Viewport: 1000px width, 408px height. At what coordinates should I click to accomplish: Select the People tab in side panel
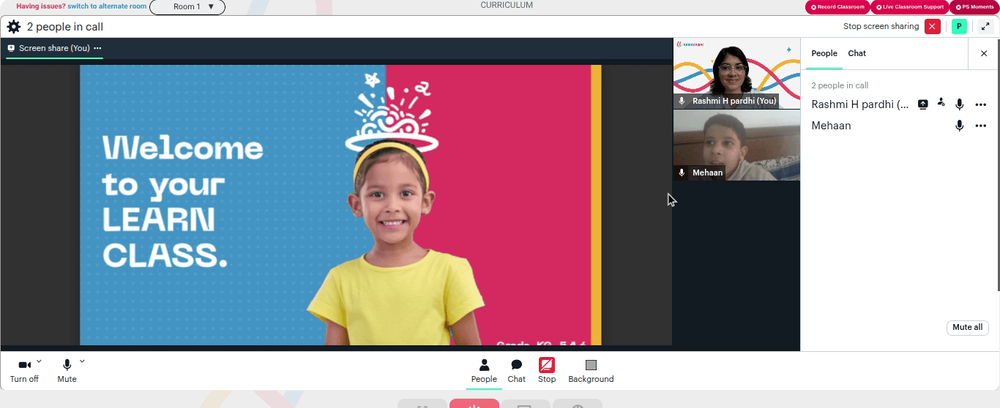(824, 54)
